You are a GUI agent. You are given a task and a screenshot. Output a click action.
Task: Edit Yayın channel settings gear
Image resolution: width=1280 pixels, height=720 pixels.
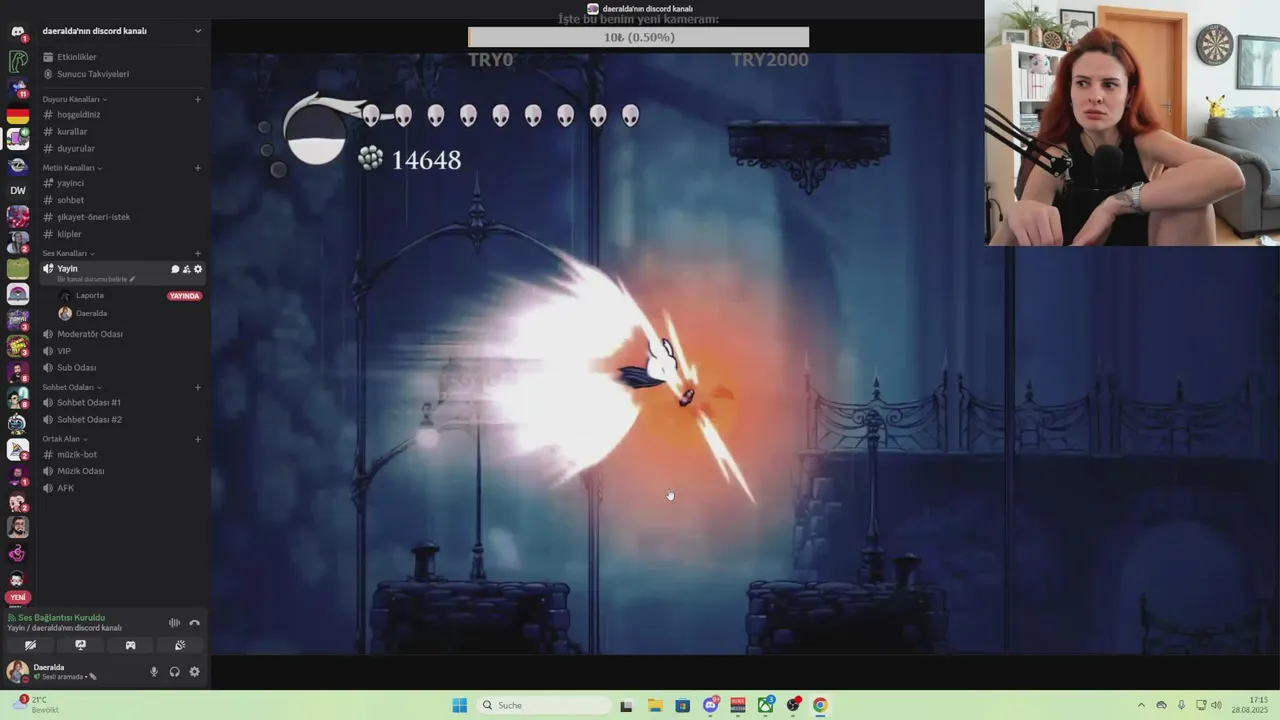198,269
